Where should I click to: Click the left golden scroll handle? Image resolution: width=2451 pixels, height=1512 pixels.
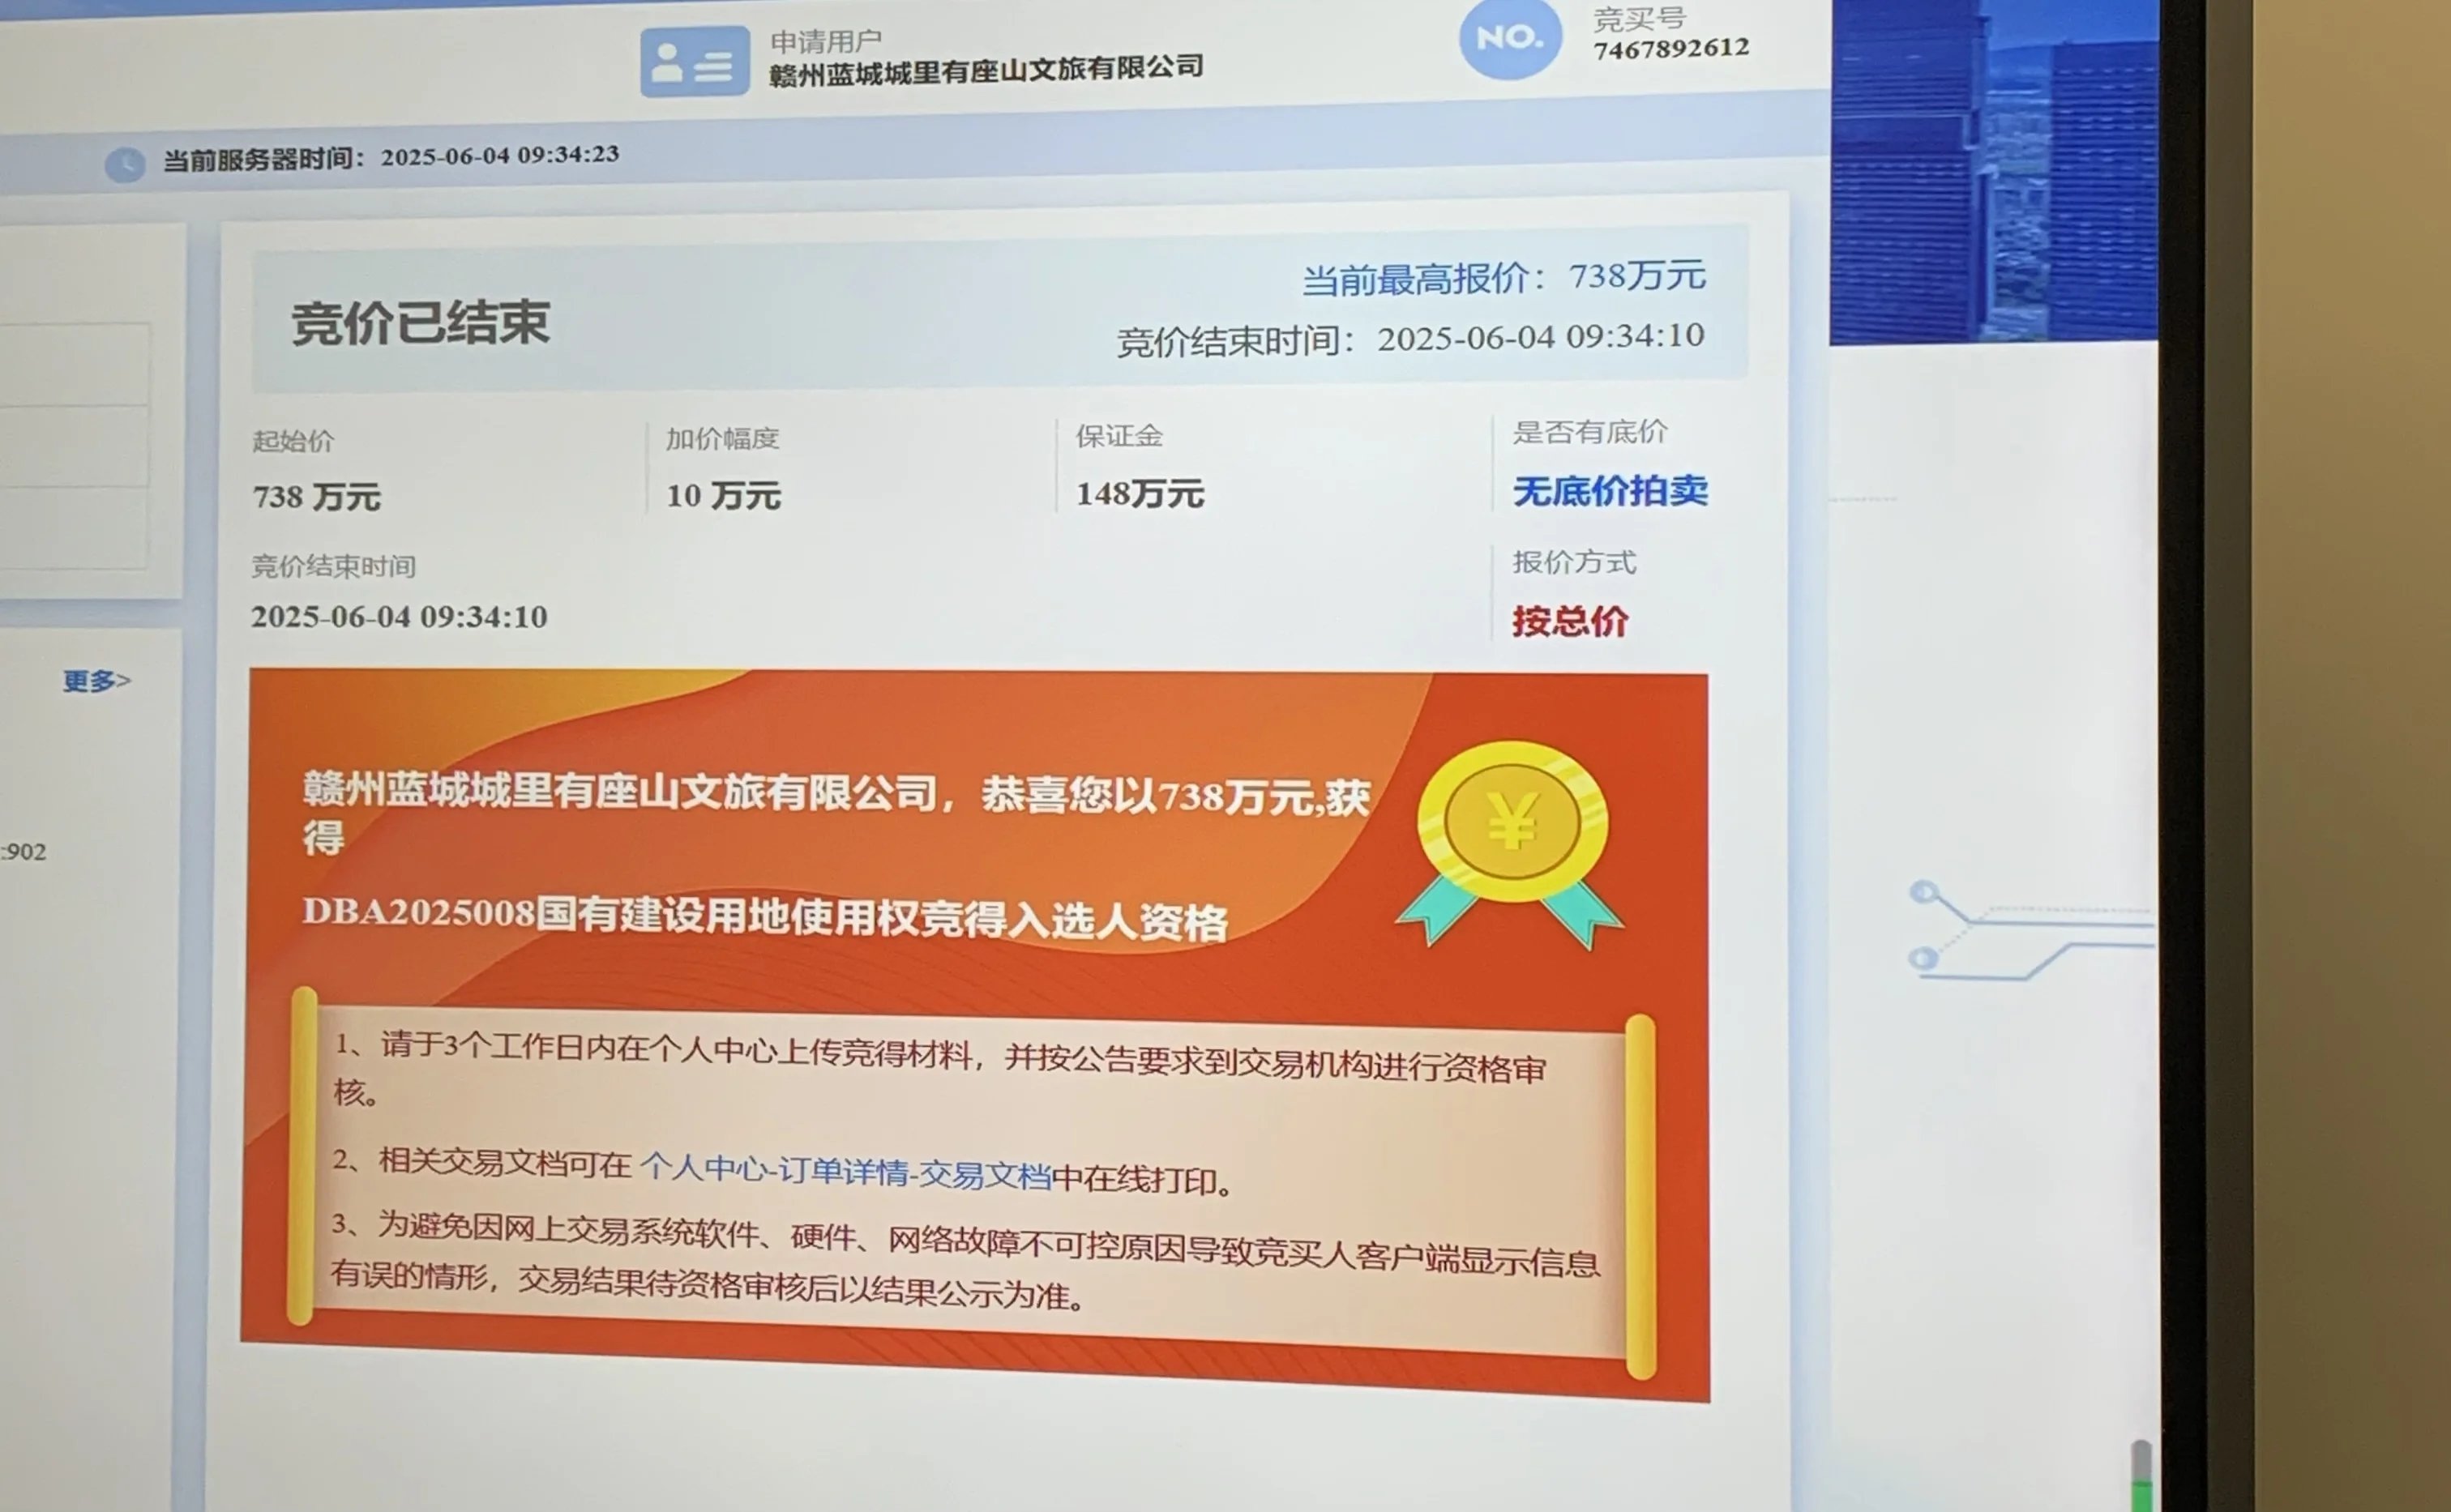click(x=302, y=1157)
